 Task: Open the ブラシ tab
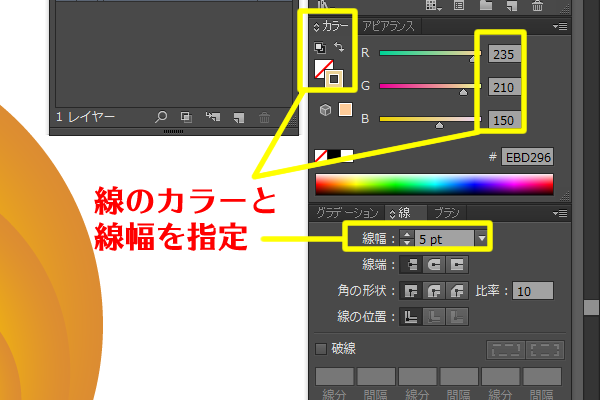click(x=447, y=213)
